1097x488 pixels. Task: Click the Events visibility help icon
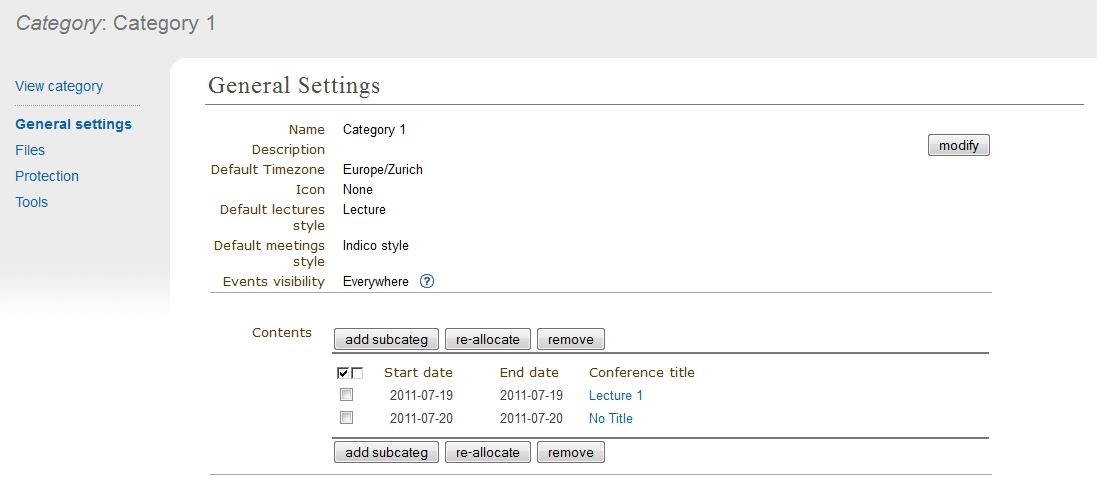427,282
